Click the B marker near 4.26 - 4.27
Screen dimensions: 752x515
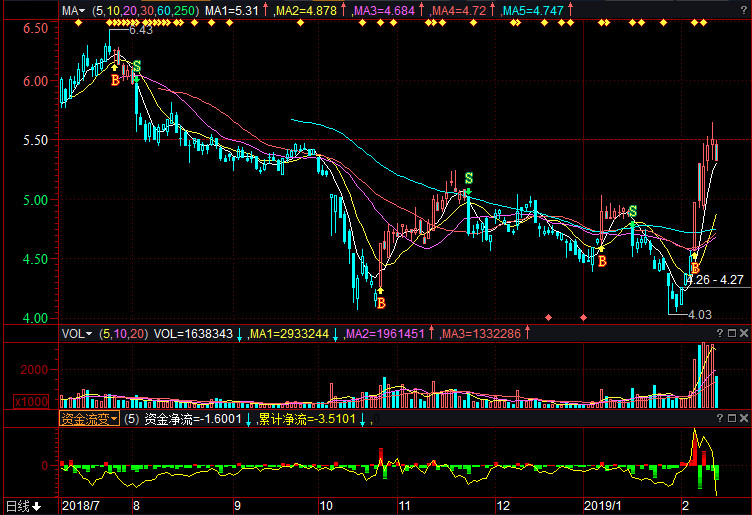(694, 267)
